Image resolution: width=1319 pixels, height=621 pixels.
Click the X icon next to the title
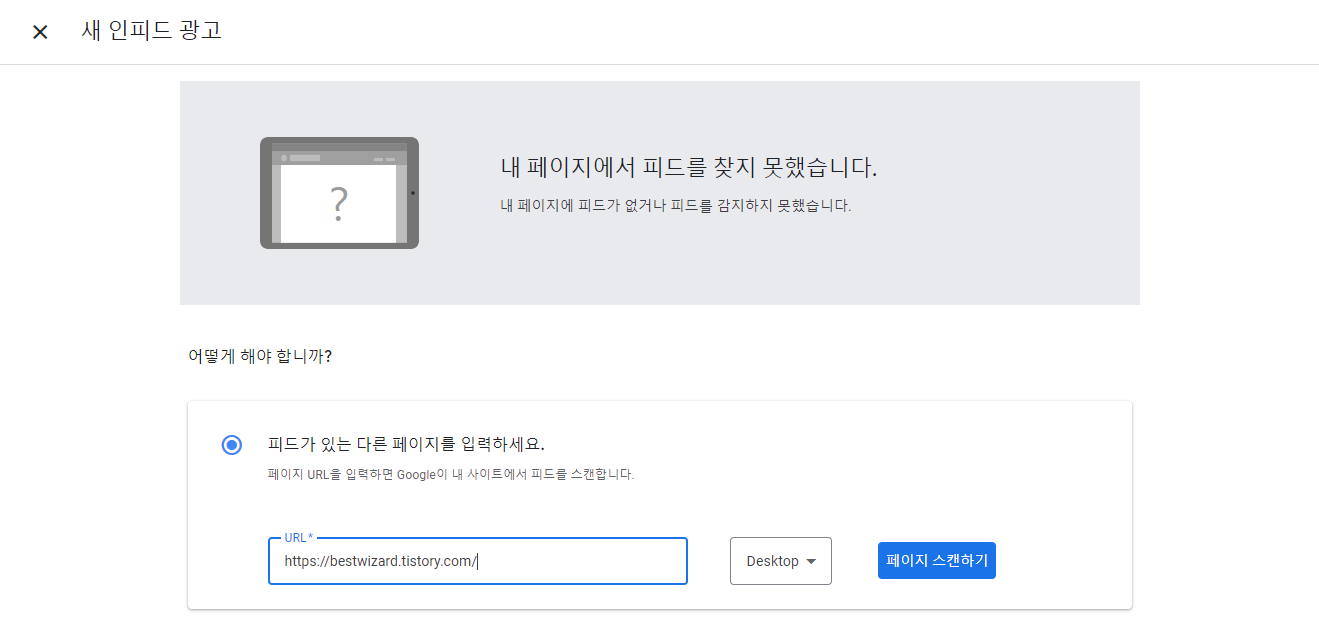40,31
